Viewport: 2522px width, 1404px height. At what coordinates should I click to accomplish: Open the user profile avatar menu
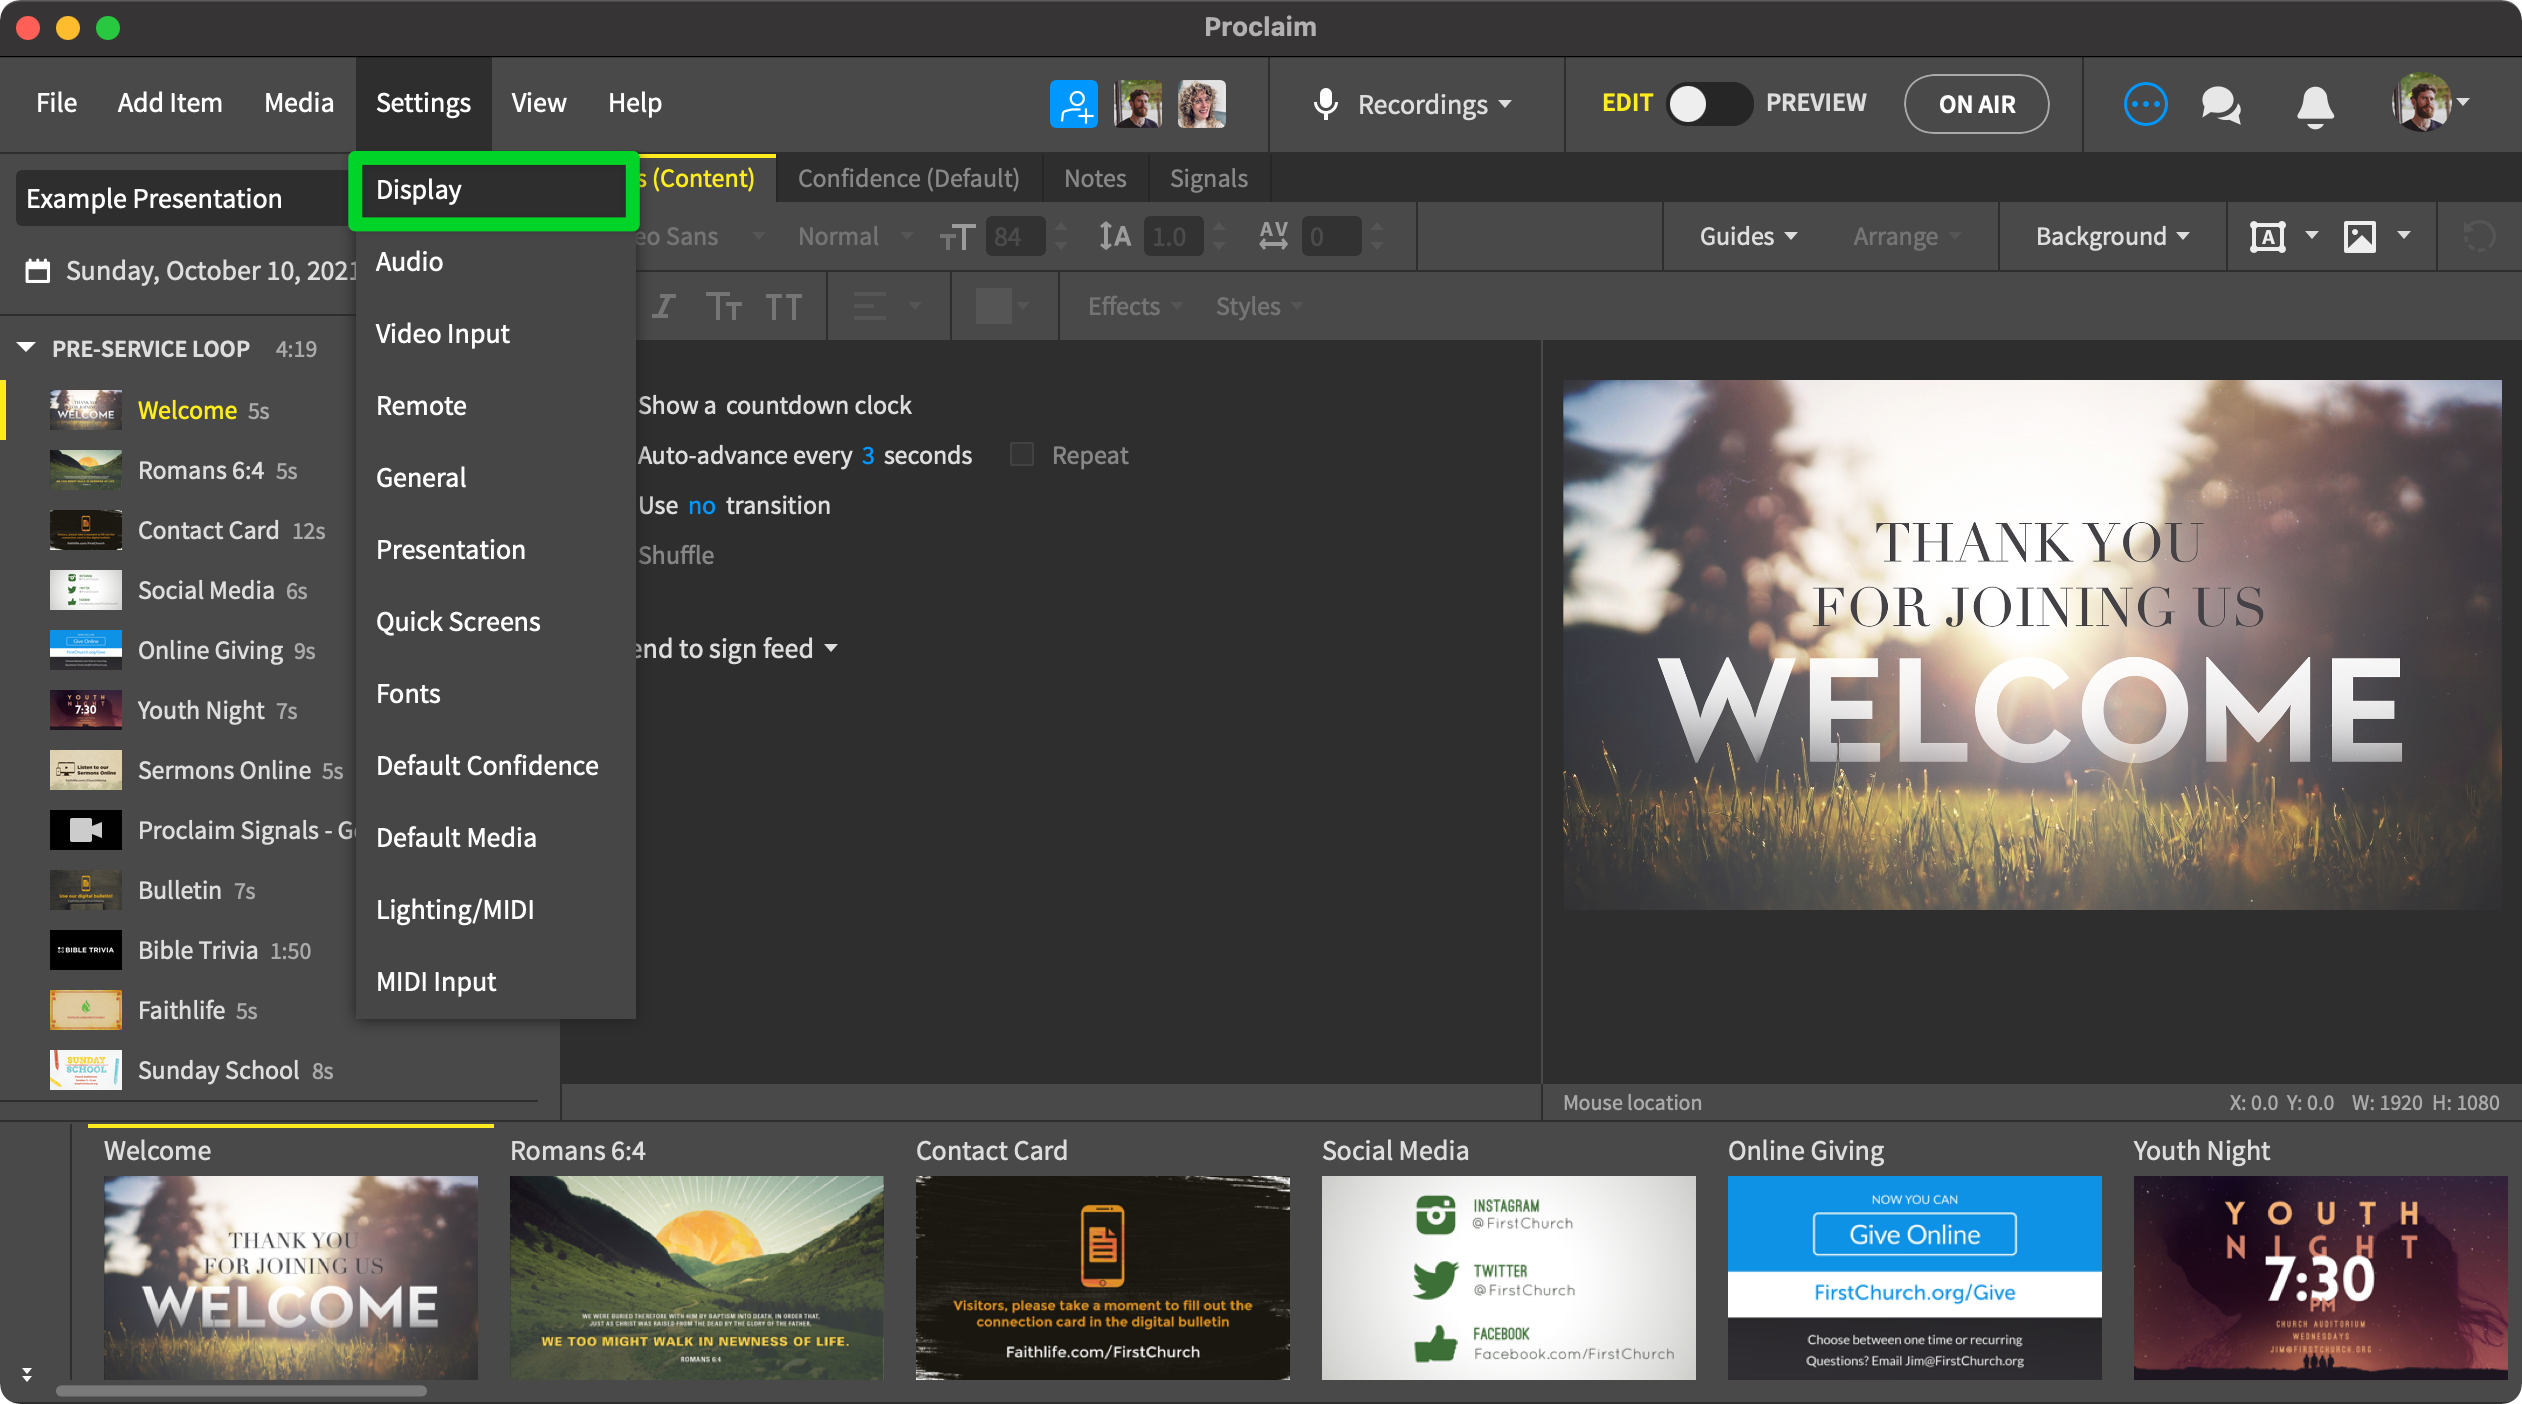(x=2429, y=103)
